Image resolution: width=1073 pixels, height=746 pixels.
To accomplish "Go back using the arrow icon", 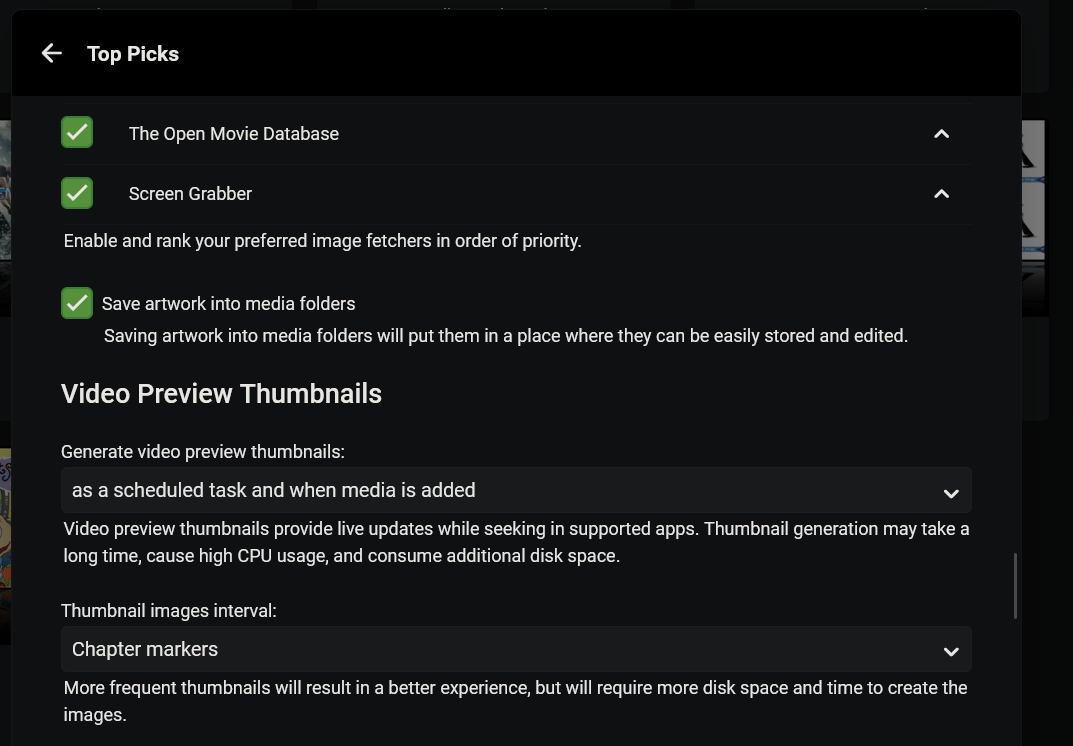I will pyautogui.click(x=52, y=54).
